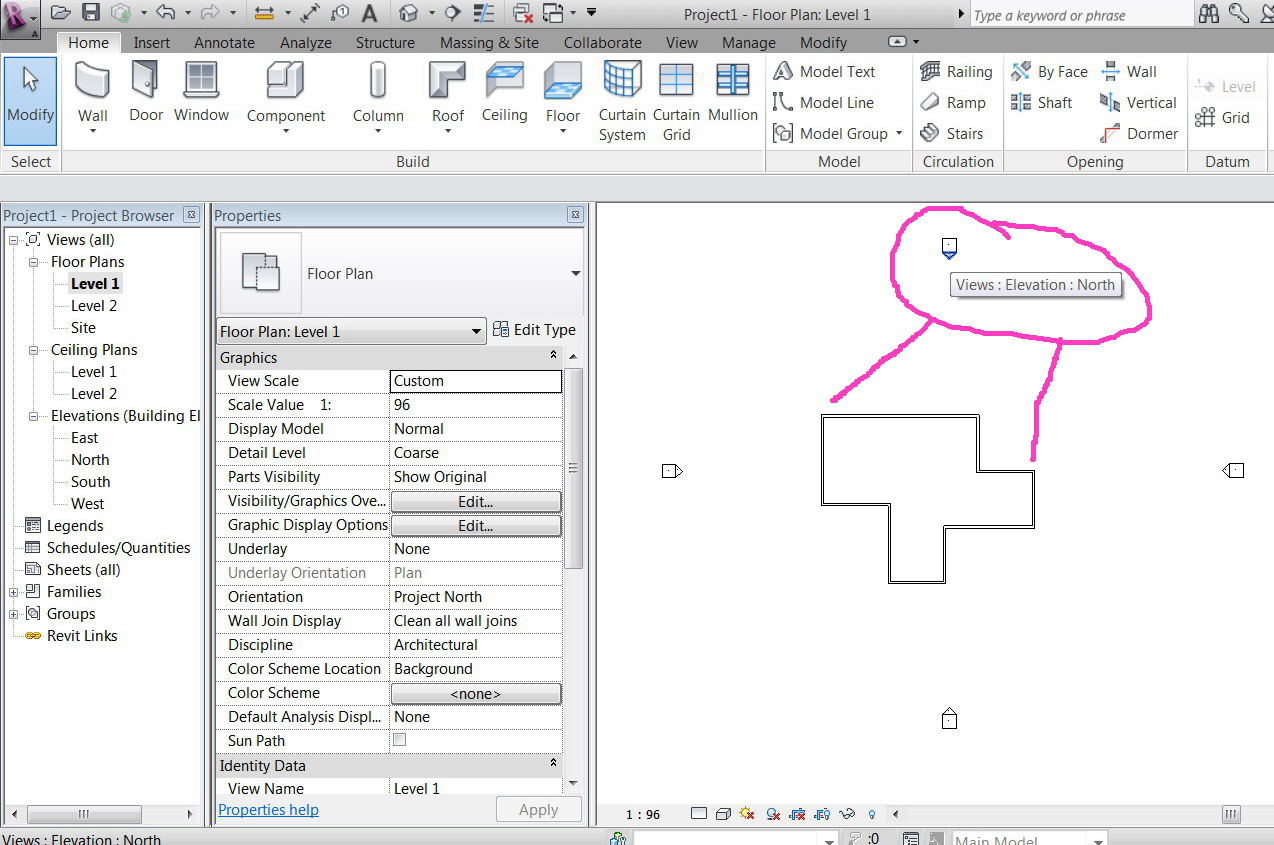The width and height of the screenshot is (1274, 845).
Task: Open the Massing & Site tab
Action: [489, 42]
